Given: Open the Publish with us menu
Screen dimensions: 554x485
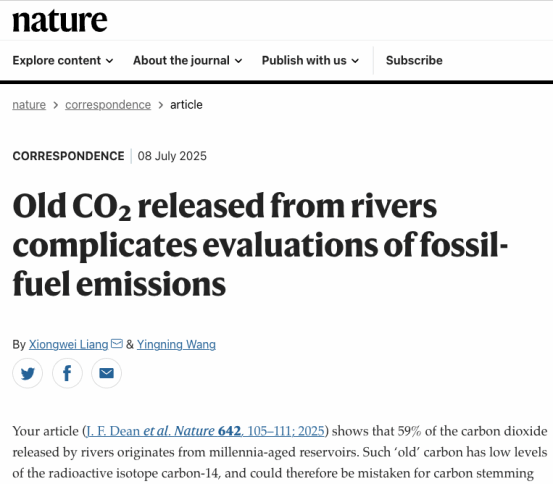Looking at the screenshot, I should click(x=310, y=60).
